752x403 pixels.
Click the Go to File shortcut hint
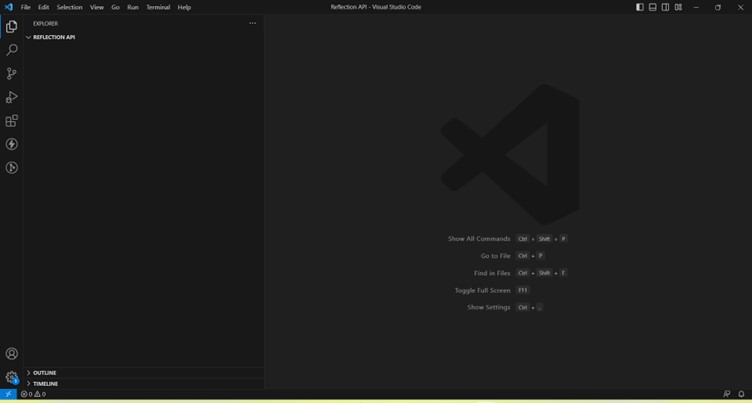(x=513, y=256)
